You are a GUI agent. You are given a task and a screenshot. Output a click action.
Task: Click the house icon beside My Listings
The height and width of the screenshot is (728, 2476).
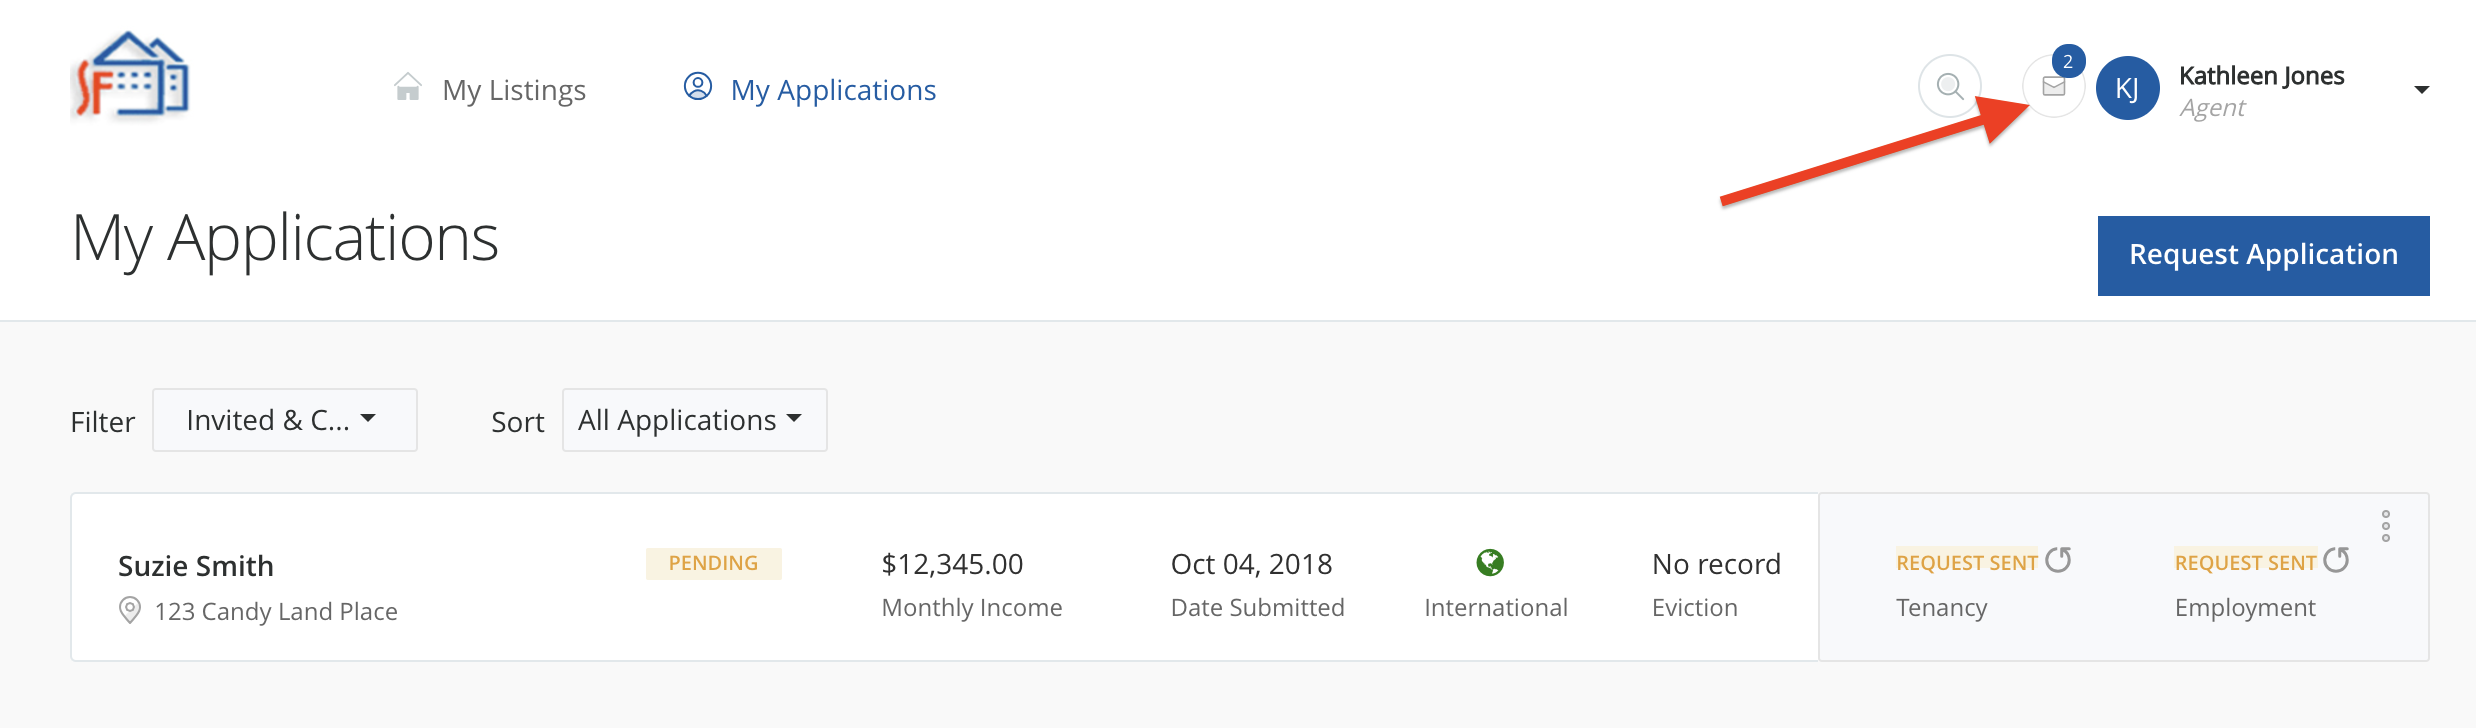[x=408, y=88]
